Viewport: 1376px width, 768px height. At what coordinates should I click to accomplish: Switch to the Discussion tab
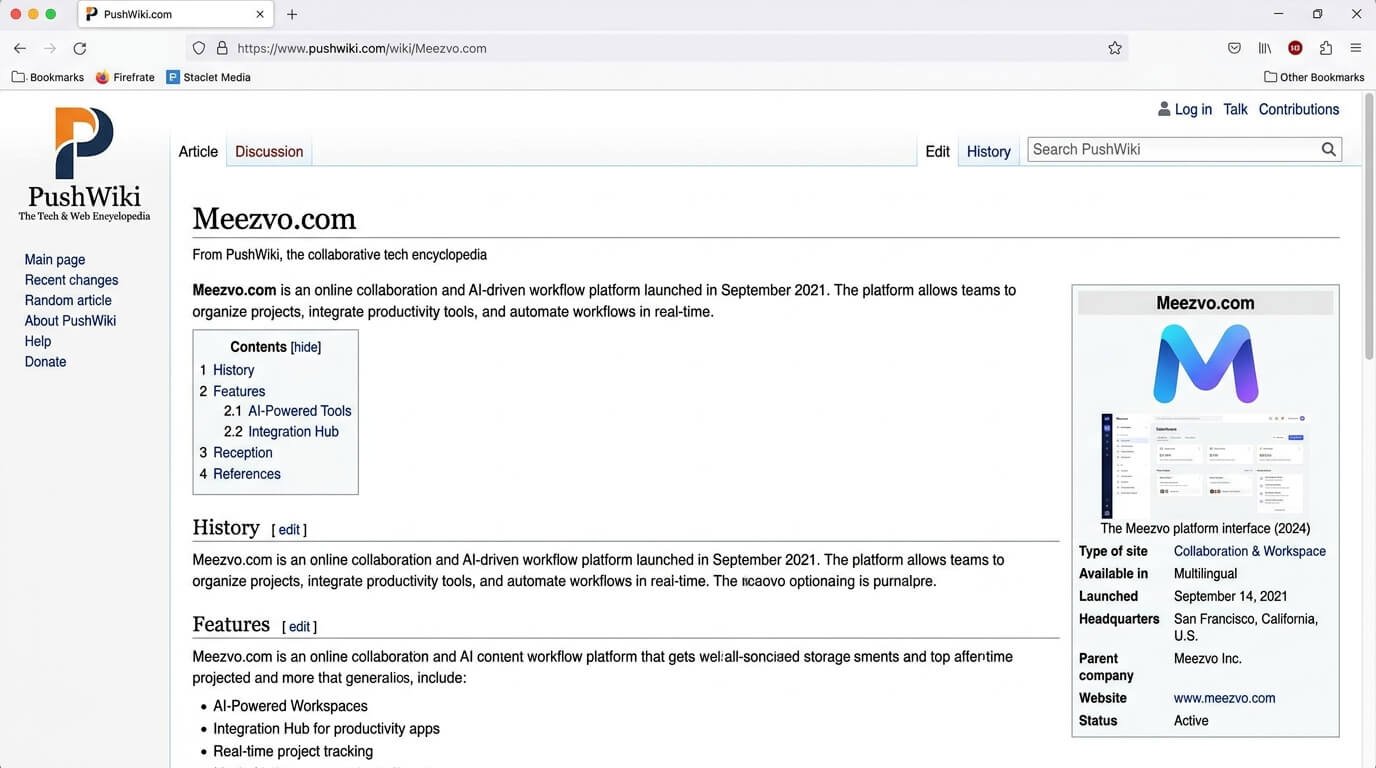coord(269,151)
